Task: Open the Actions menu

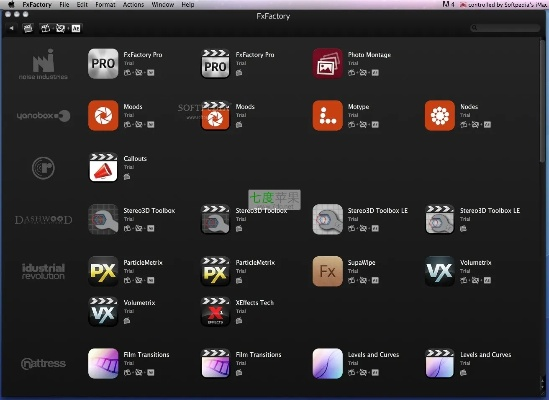Action: point(133,5)
